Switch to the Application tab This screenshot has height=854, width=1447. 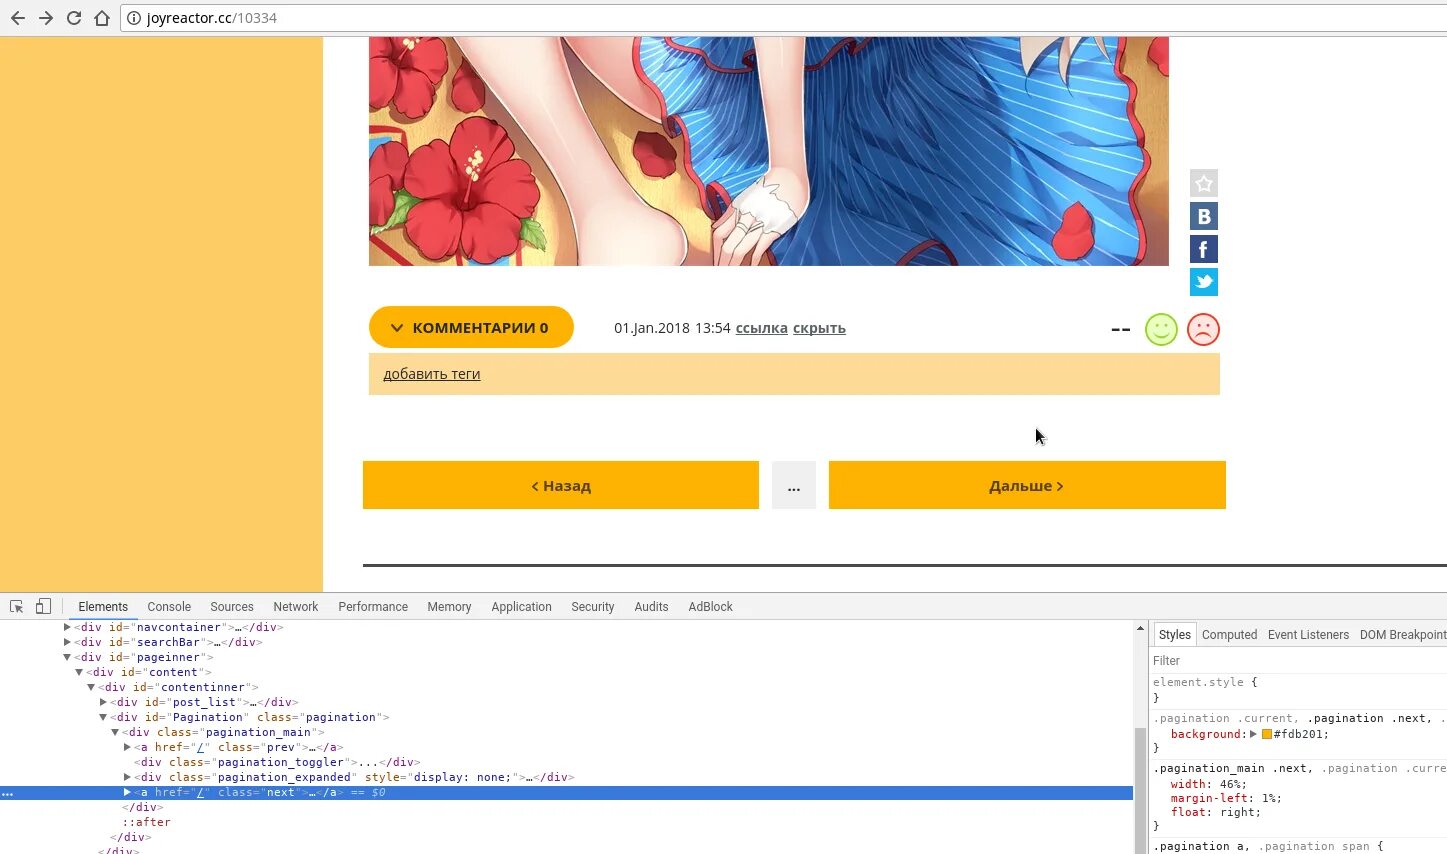(x=521, y=606)
